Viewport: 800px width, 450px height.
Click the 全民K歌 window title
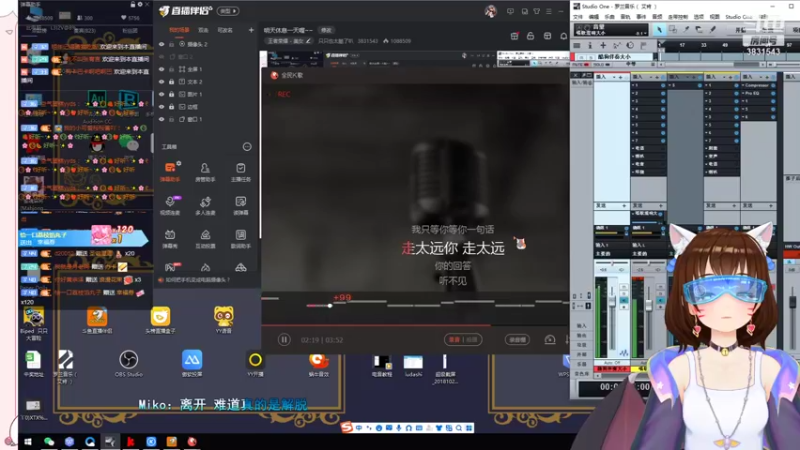point(292,76)
